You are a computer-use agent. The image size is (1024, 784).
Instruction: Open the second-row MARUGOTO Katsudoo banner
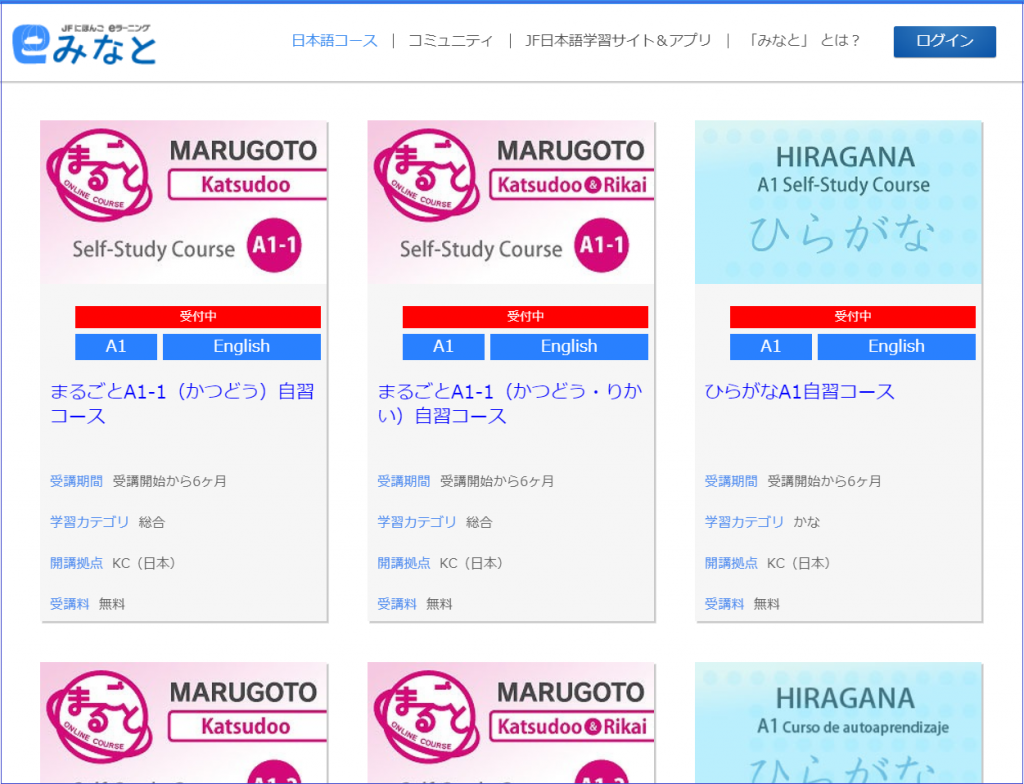(x=184, y=722)
